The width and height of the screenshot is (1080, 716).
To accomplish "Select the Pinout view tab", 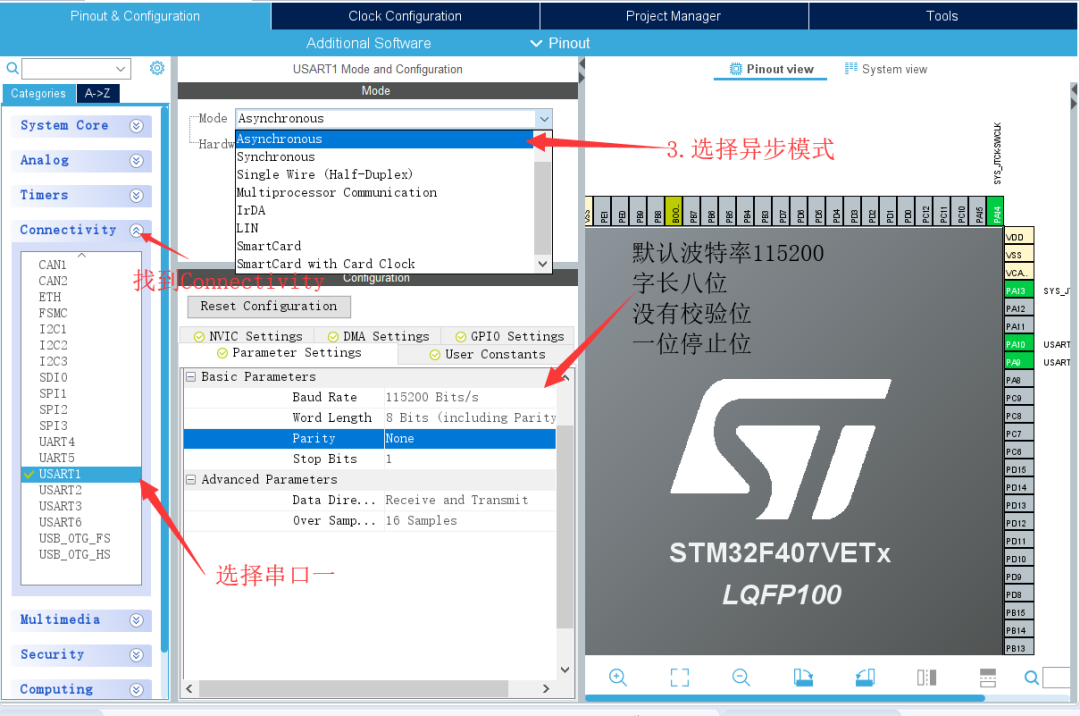I will tap(771, 69).
